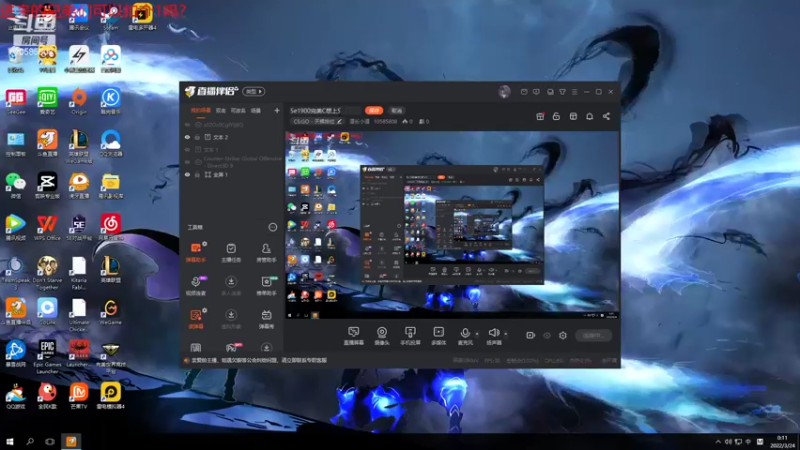Open the mode switch pill beside the logo

pyautogui.click(x=254, y=92)
